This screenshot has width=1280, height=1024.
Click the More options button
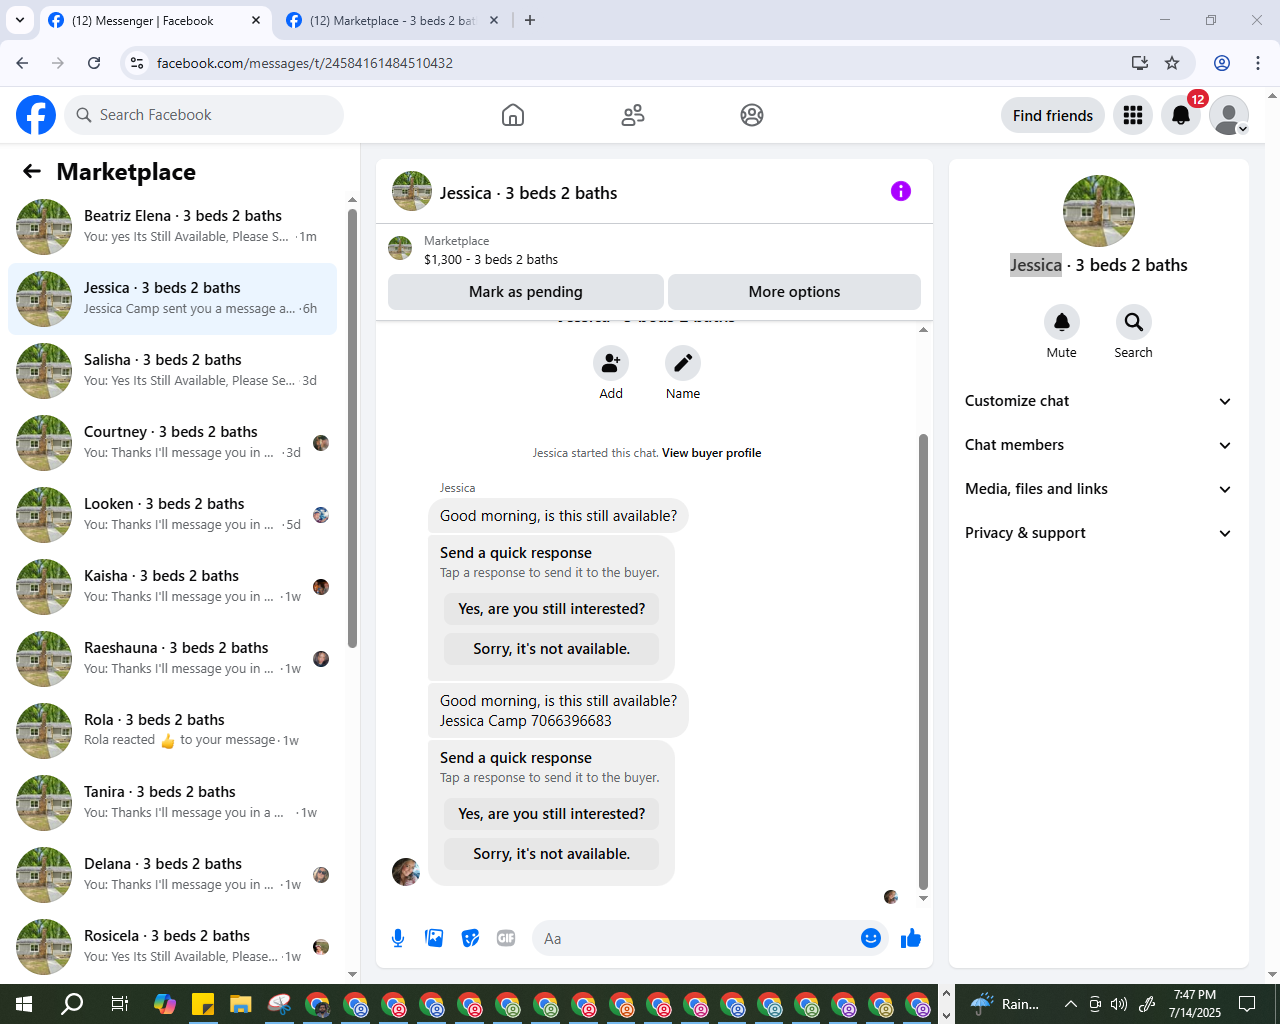(x=794, y=292)
